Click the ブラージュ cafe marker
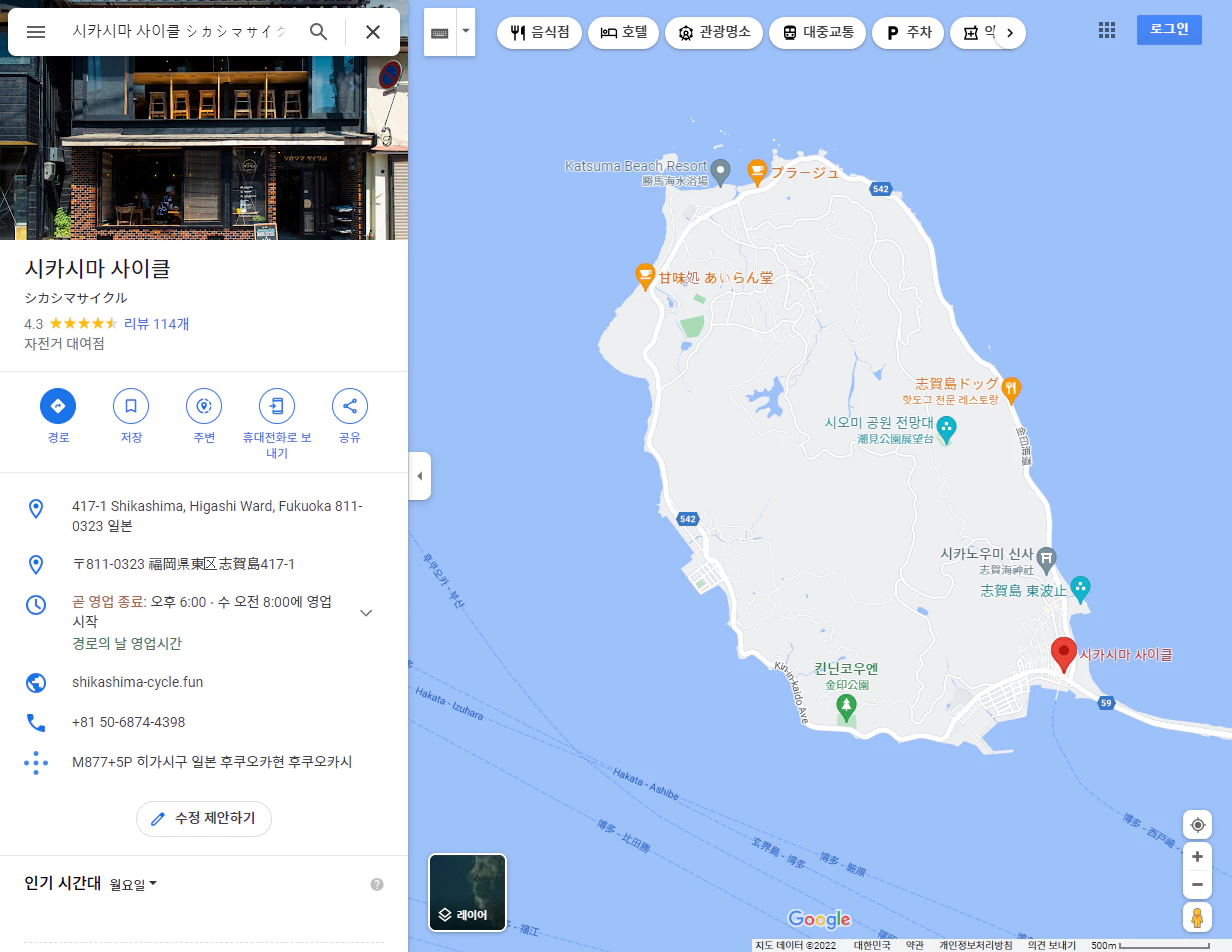The height and width of the screenshot is (952, 1232). 757,172
